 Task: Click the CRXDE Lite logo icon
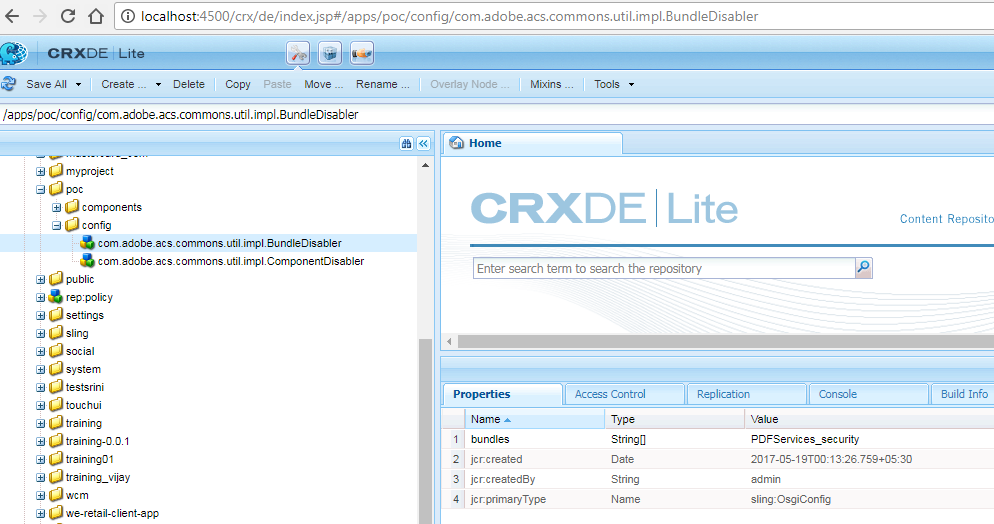click(13, 53)
